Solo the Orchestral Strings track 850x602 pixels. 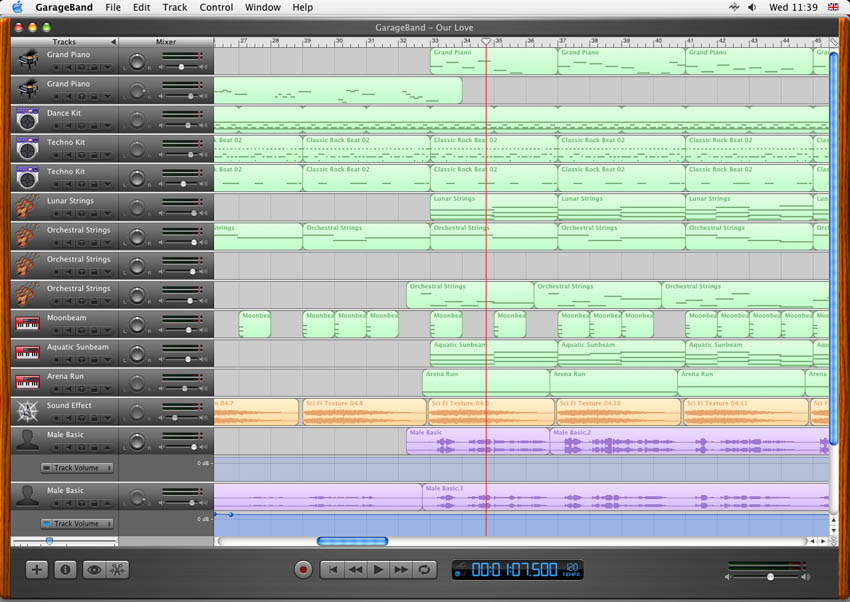click(x=81, y=241)
